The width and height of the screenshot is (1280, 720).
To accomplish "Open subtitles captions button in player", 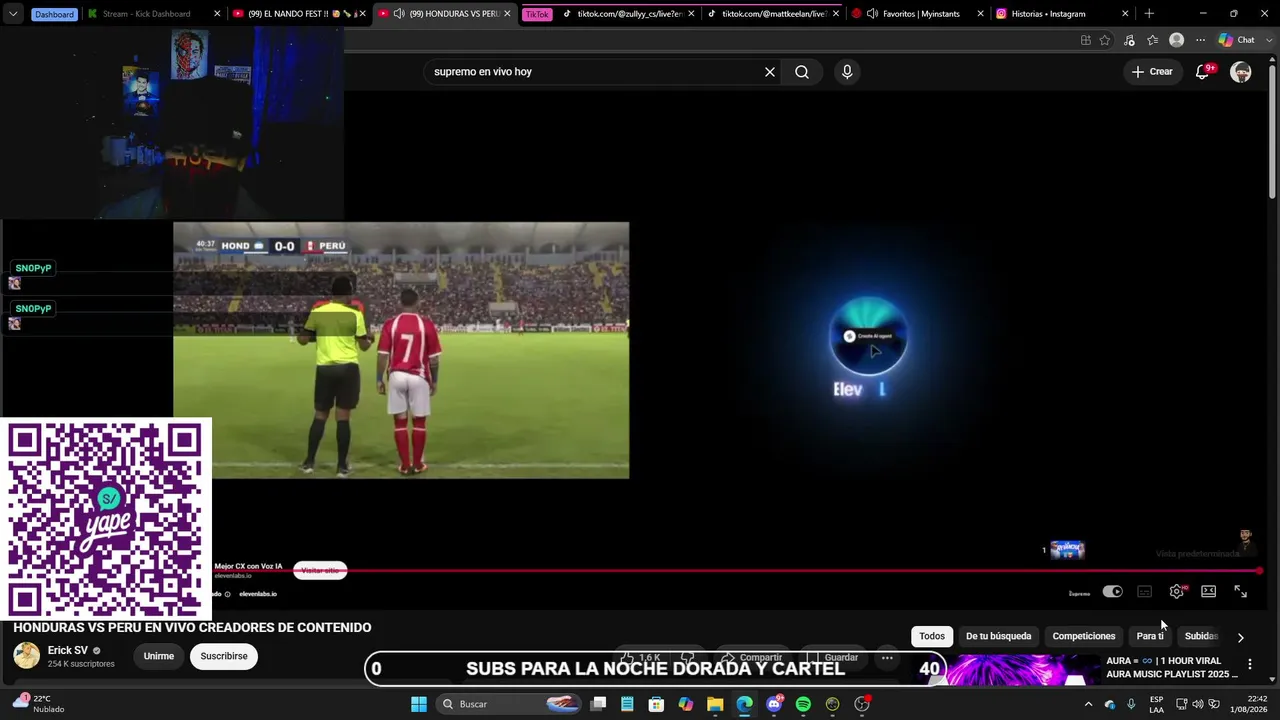I will (1145, 592).
